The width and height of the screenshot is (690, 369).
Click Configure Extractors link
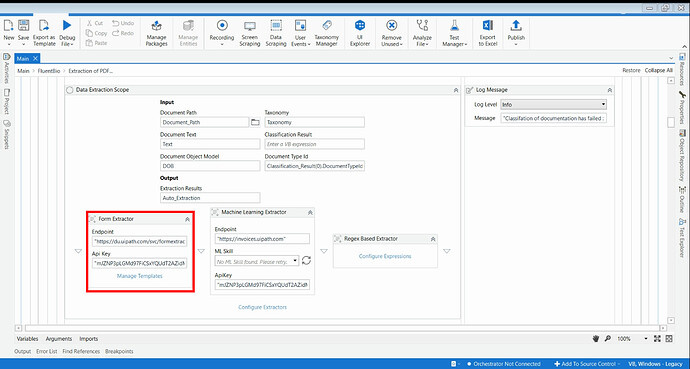(262, 307)
